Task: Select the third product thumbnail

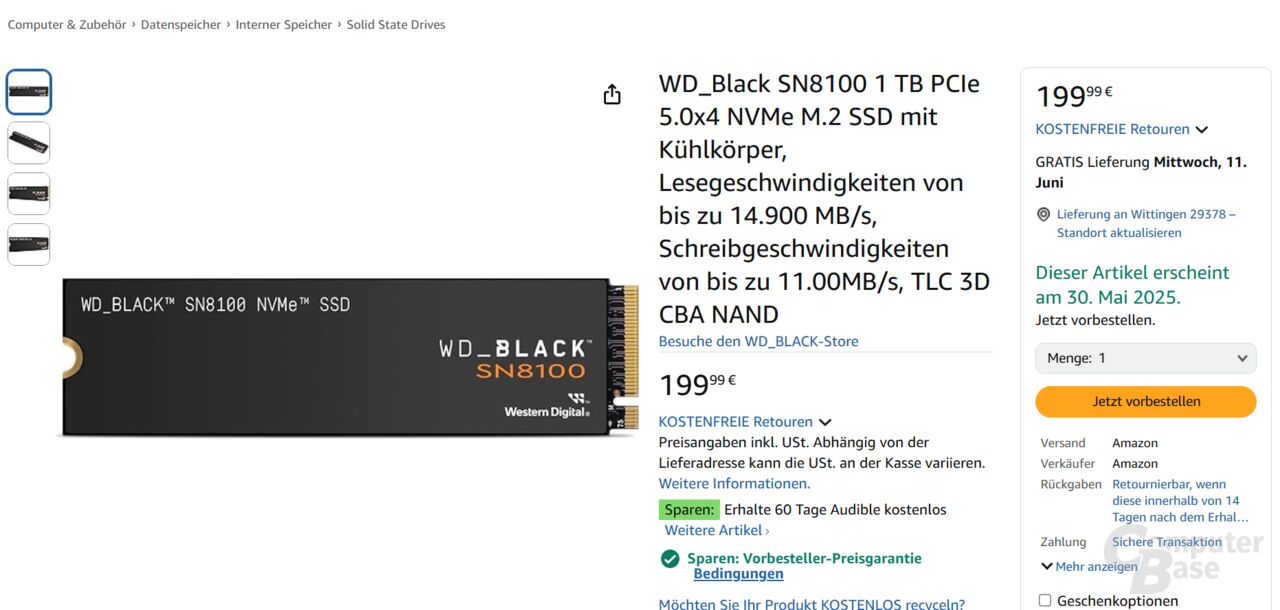Action: 29,194
